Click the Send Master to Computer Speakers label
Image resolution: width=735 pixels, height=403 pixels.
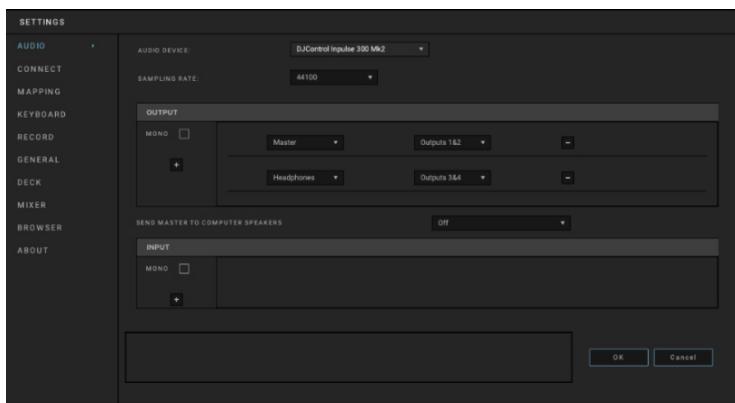(209, 223)
